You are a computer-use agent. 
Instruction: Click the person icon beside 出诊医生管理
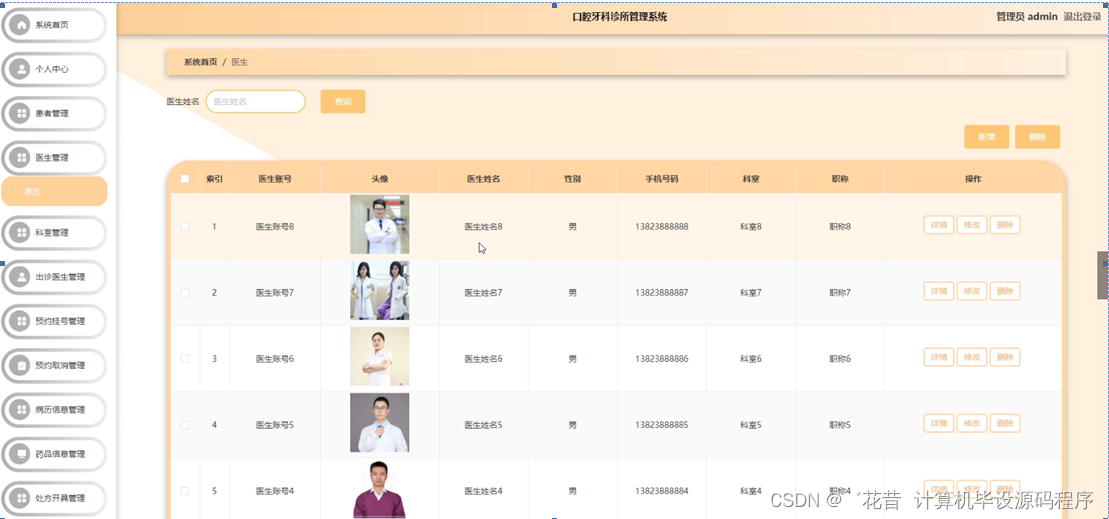pyautogui.click(x=22, y=276)
